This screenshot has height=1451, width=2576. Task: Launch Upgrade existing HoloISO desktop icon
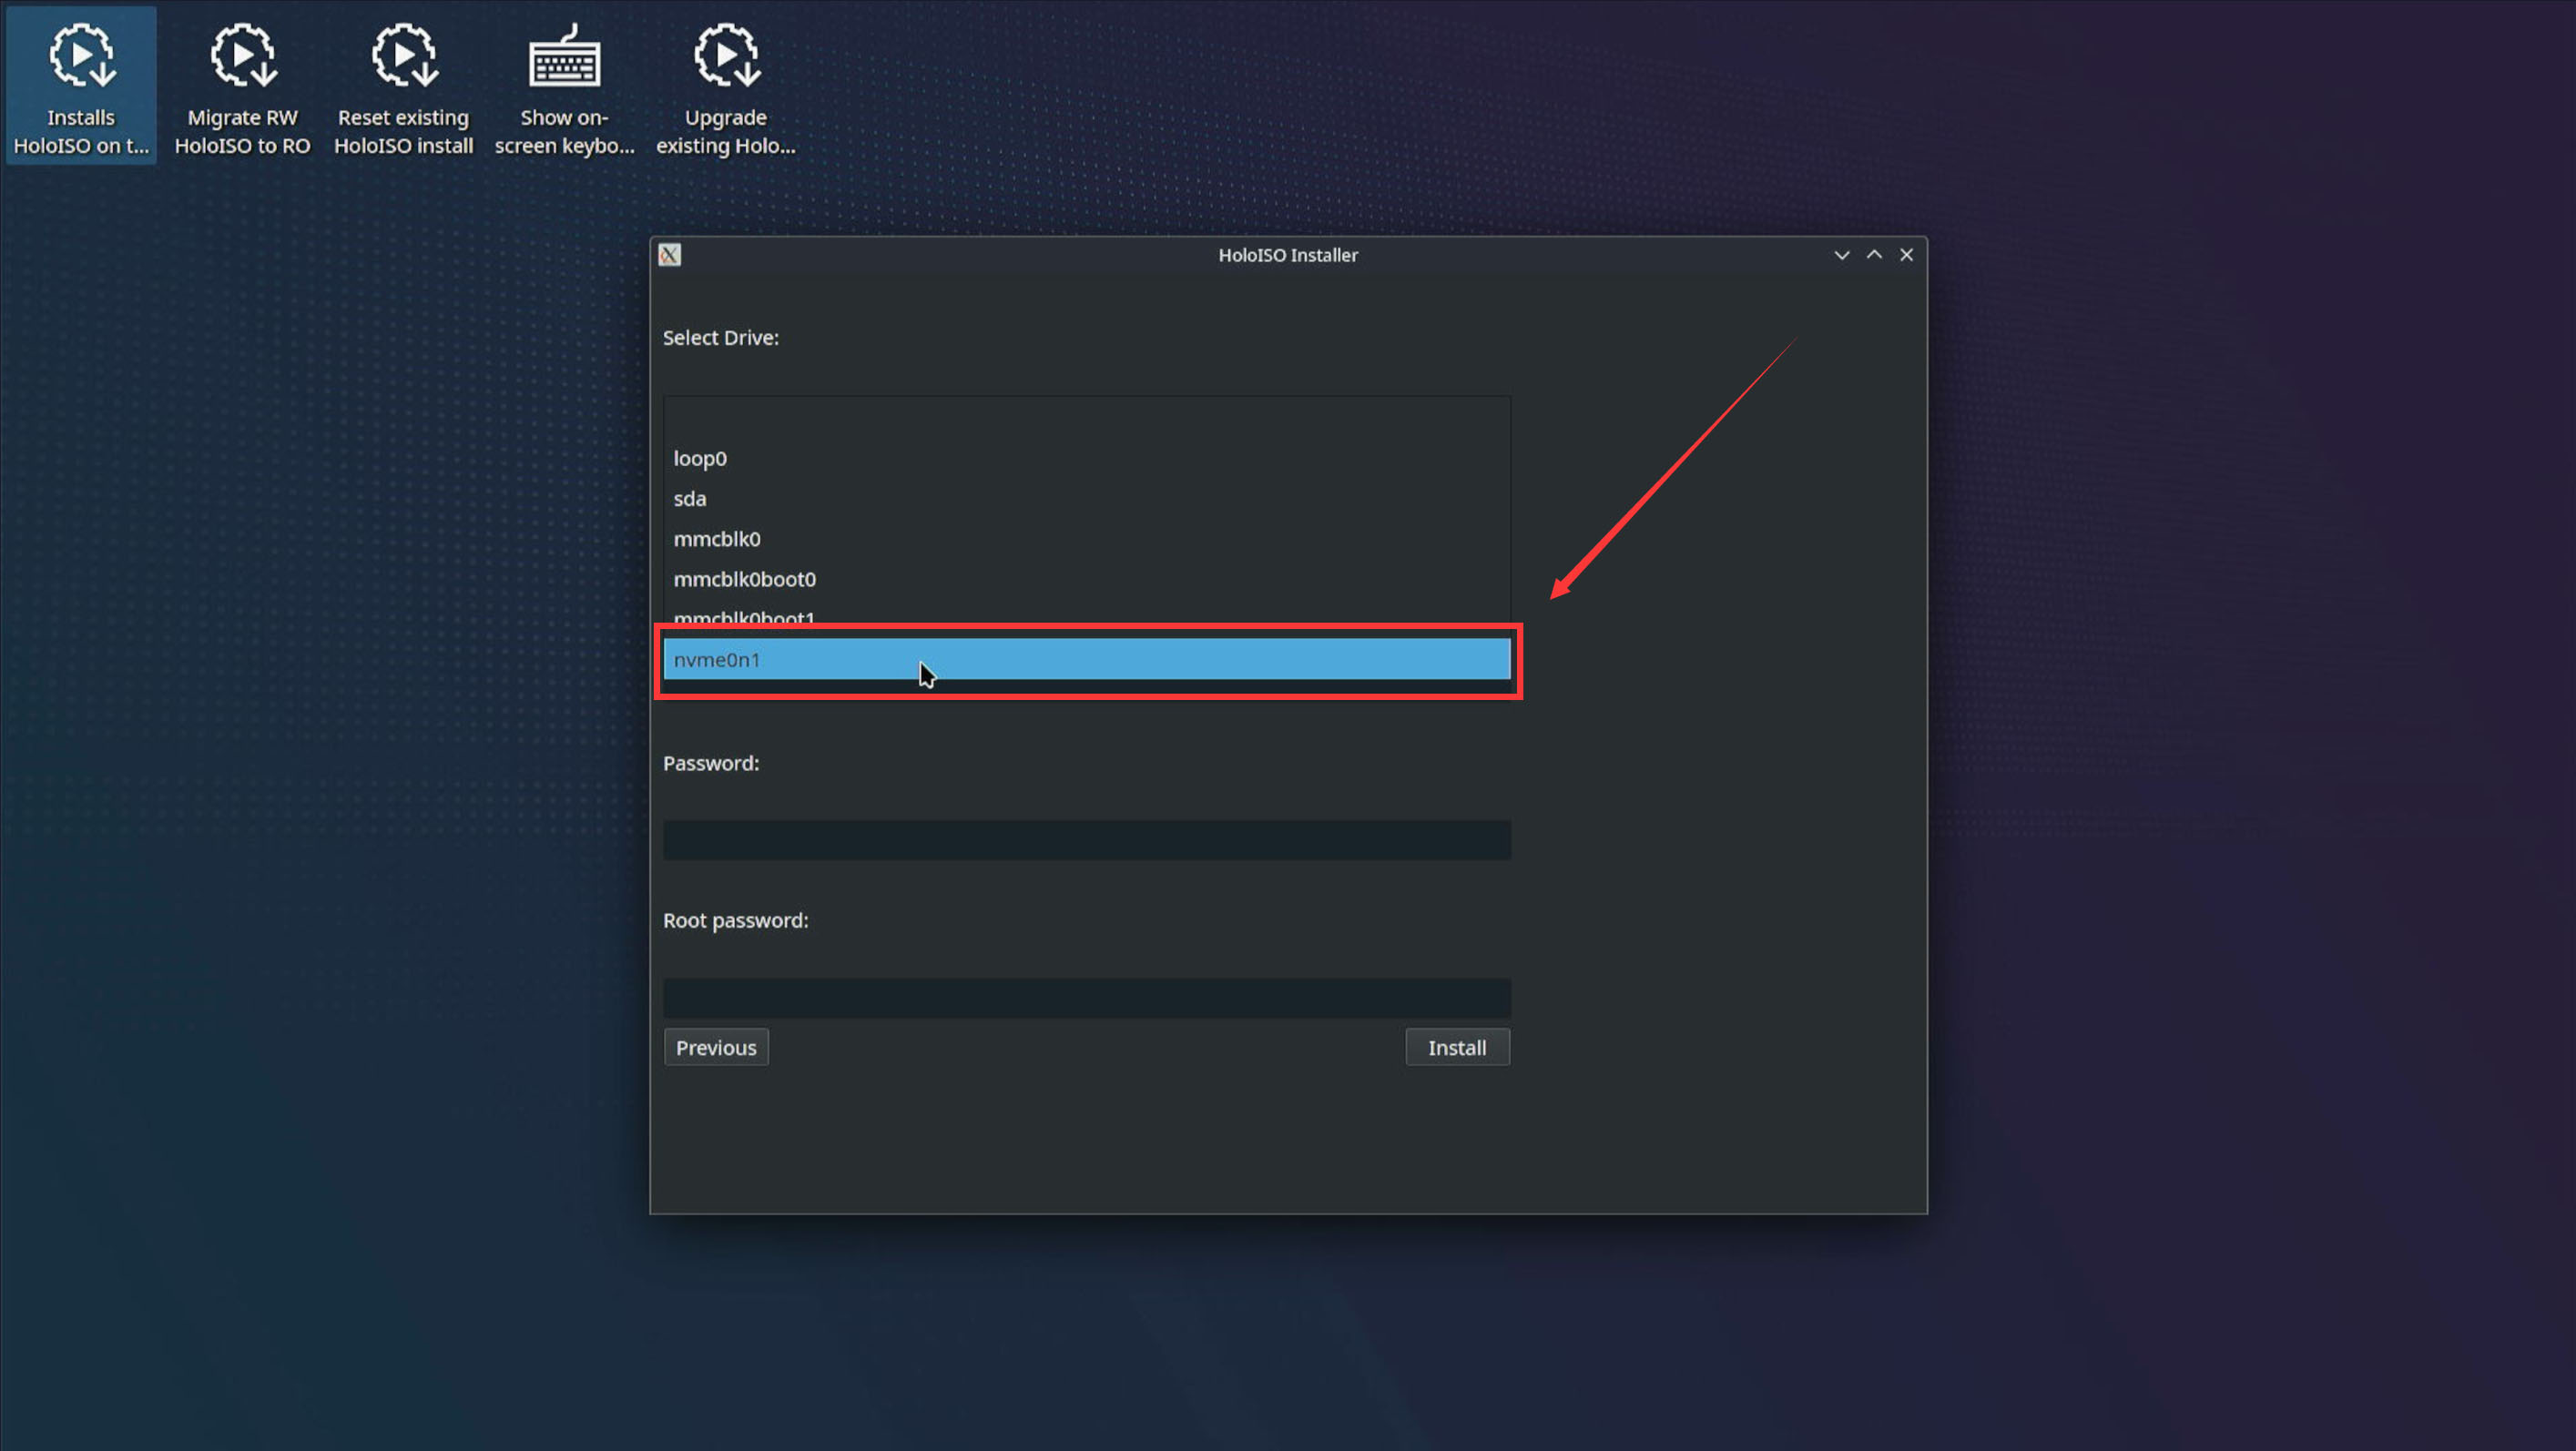coord(725,87)
